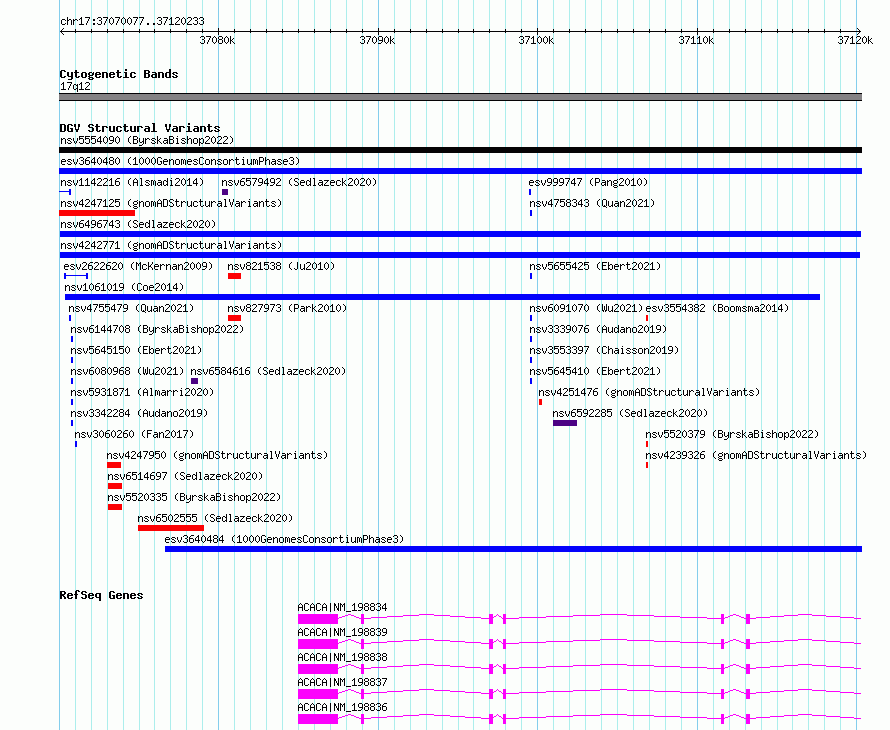Image resolution: width=890 pixels, height=730 pixels.
Task: Open ACACA|NM_198836 transcript label
Action: click(x=342, y=707)
